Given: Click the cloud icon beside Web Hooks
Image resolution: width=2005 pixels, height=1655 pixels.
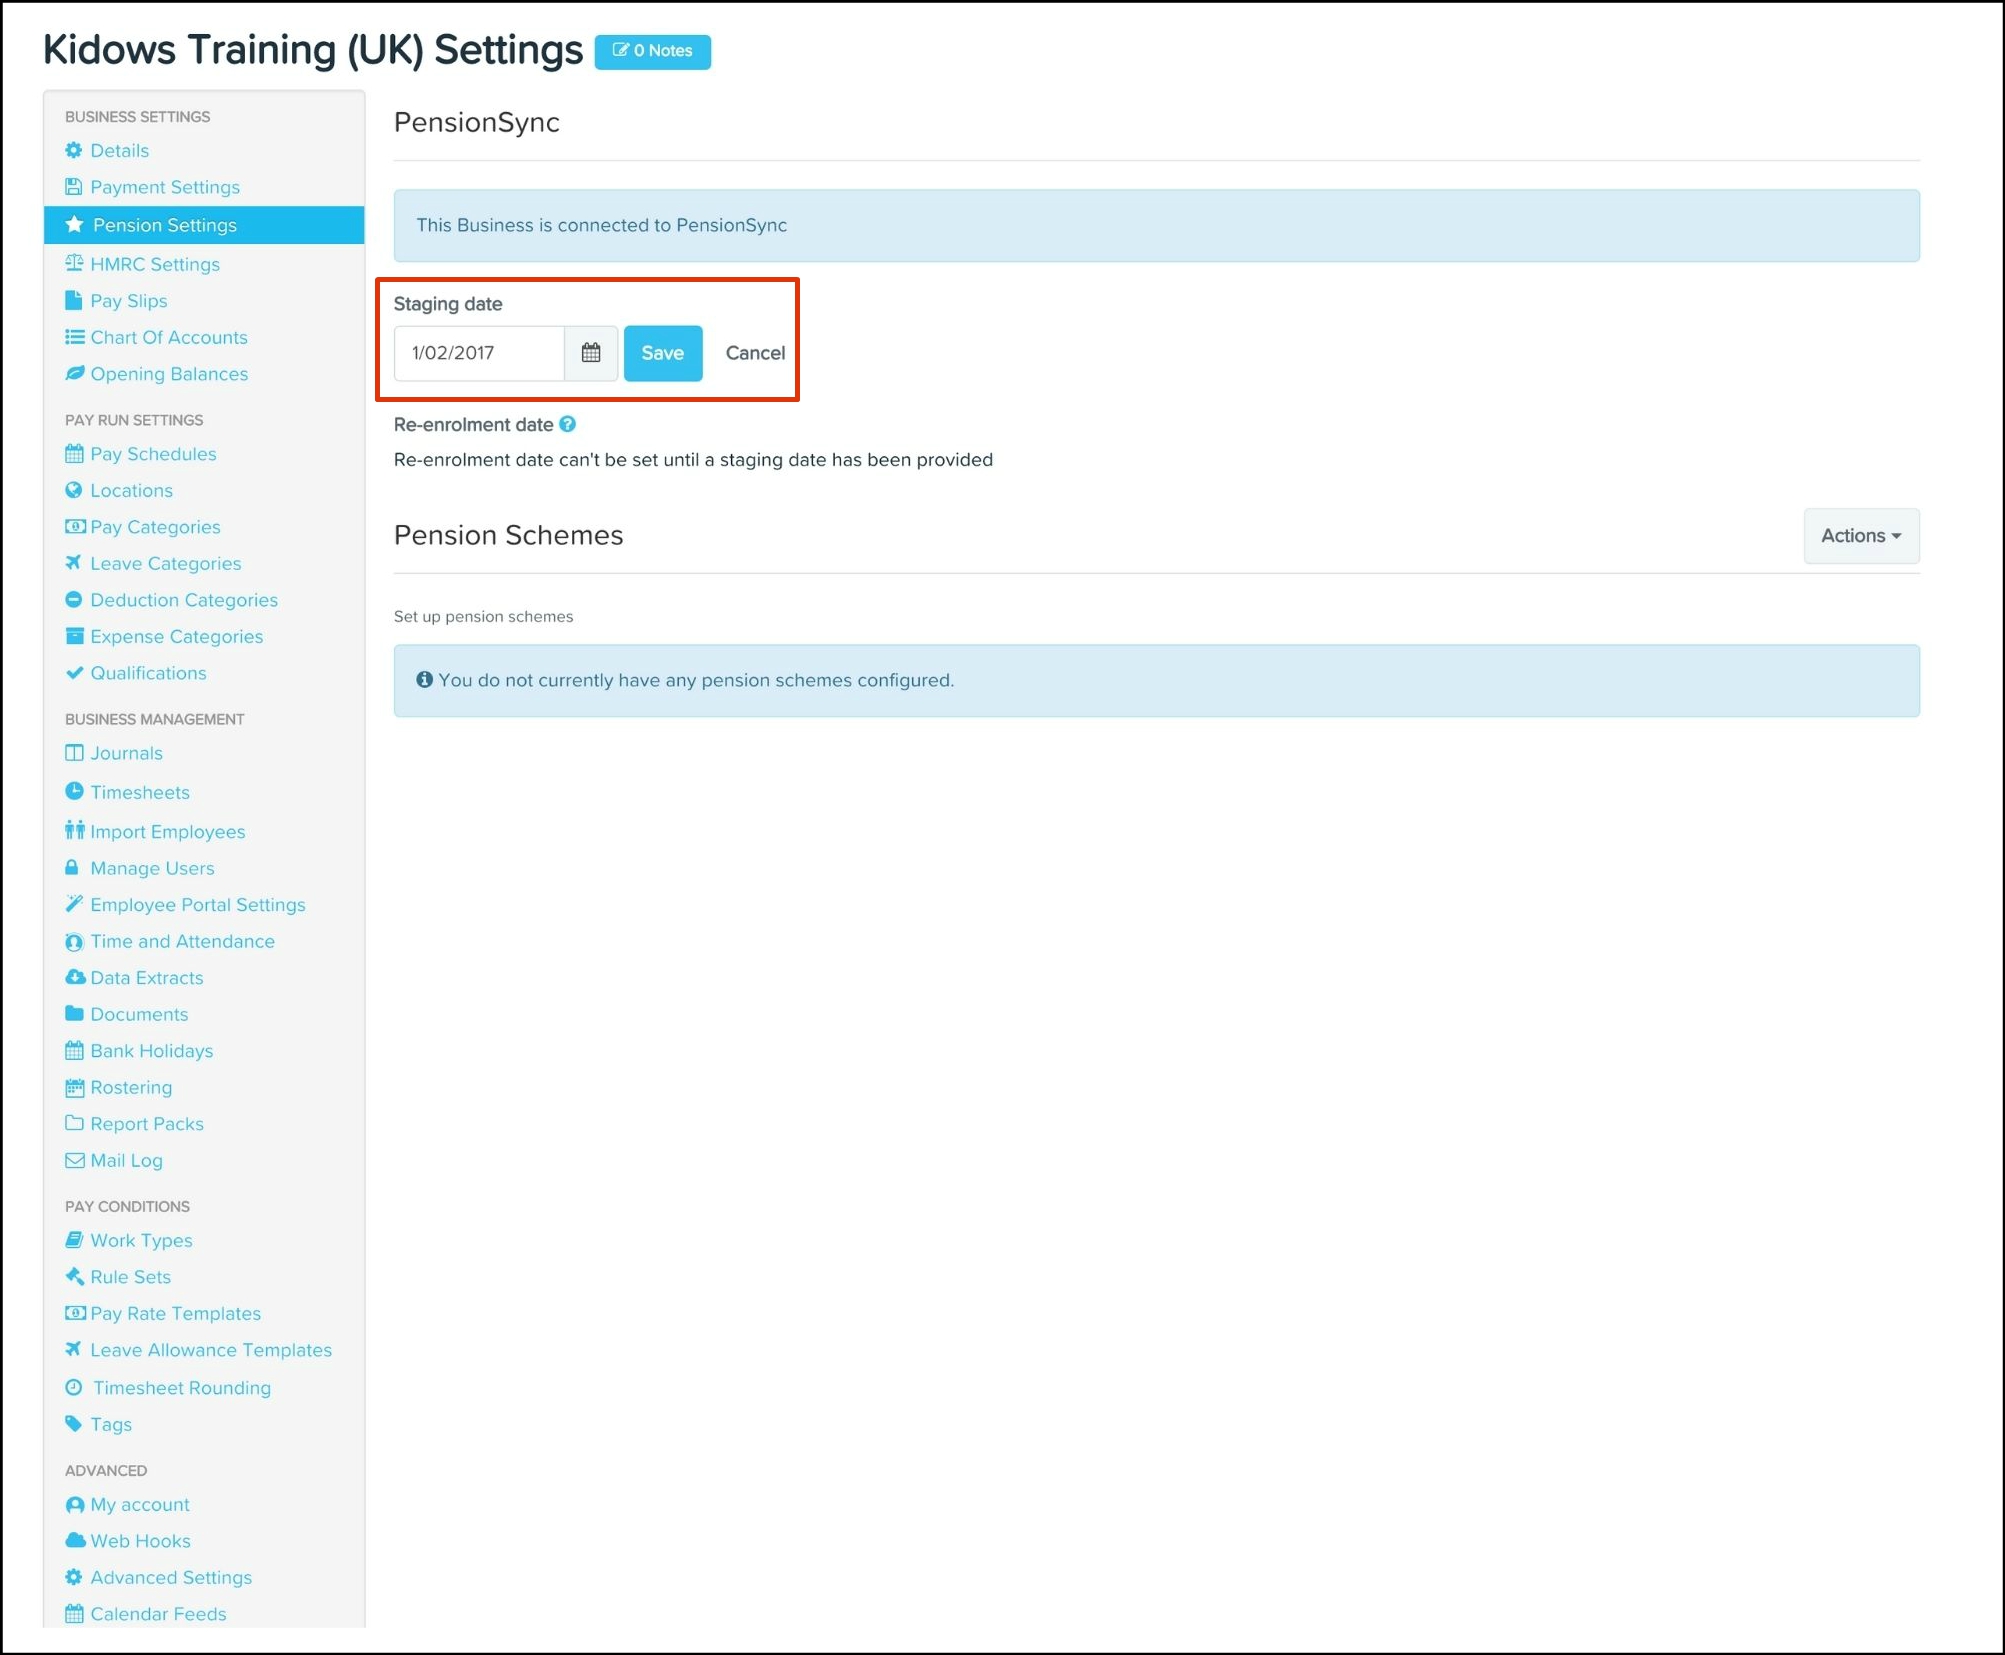Looking at the screenshot, I should [75, 1540].
